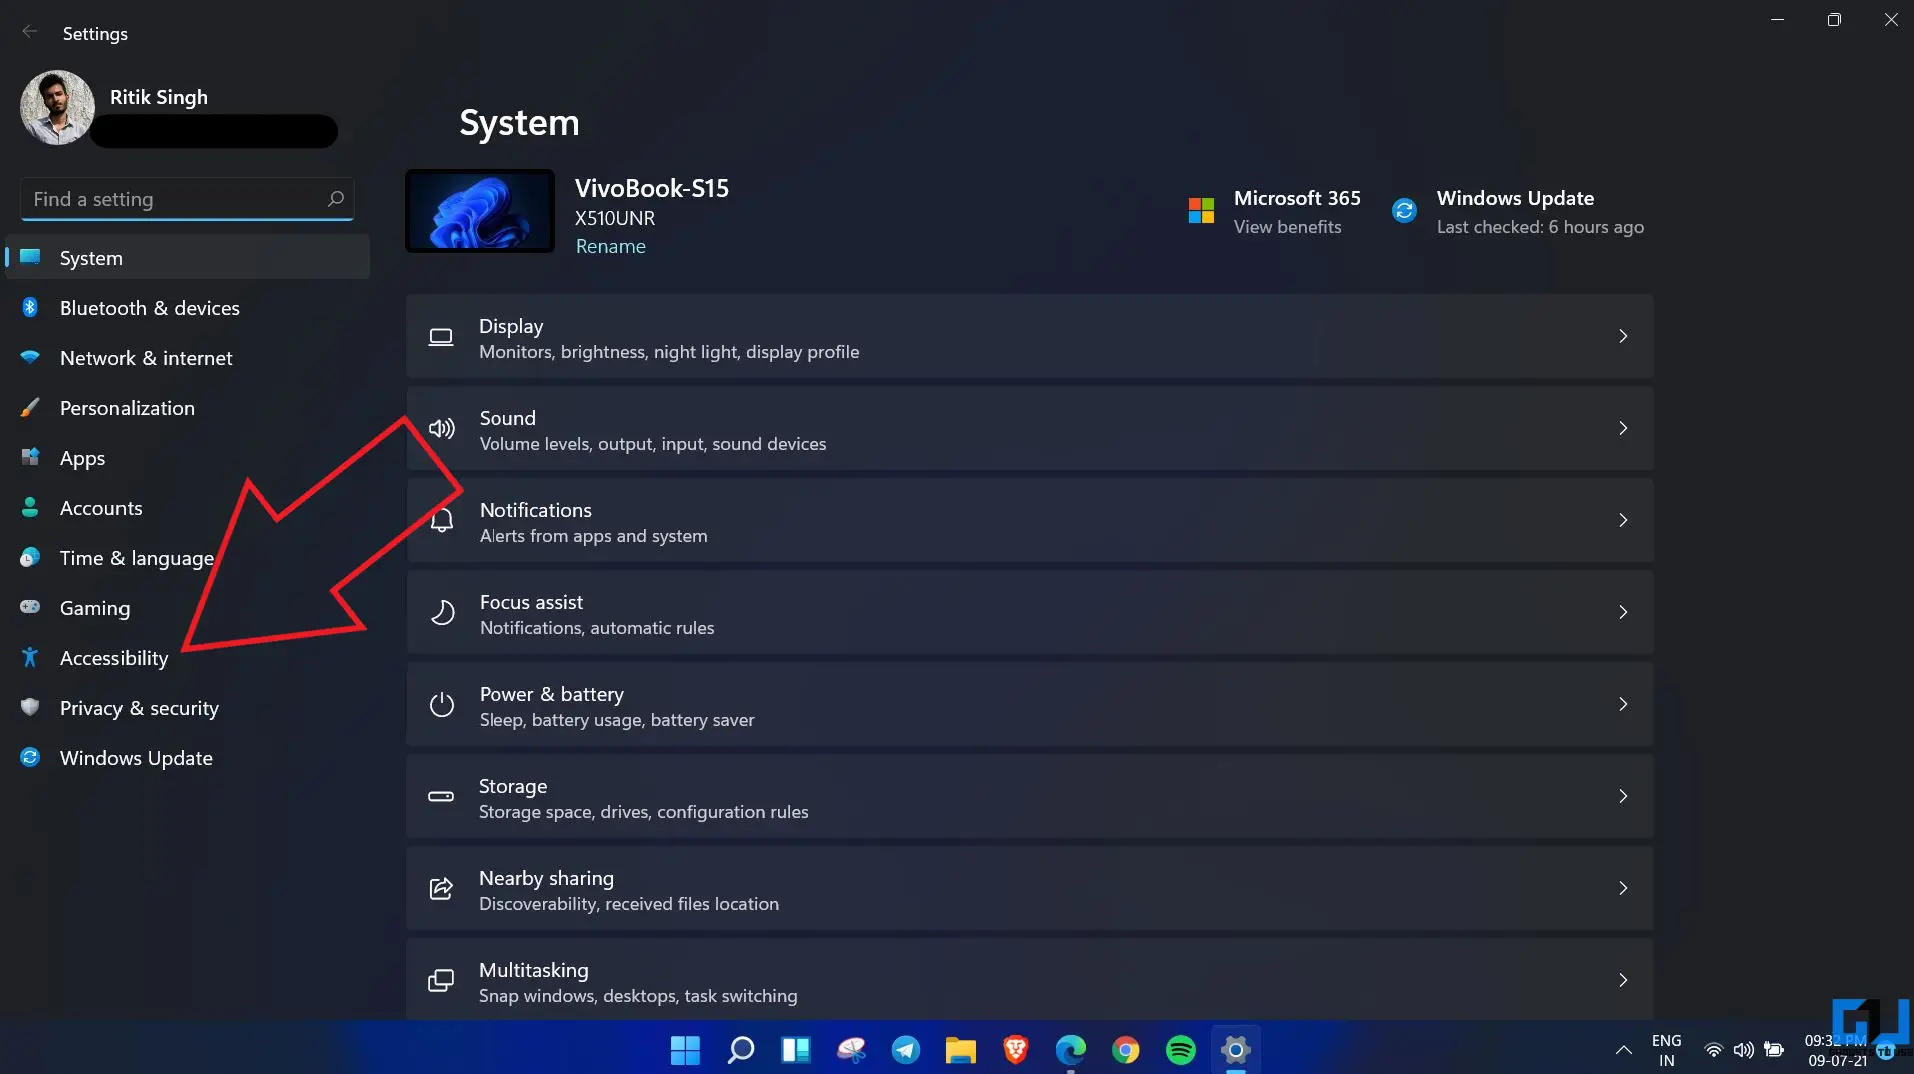
Task: Expand the Display row chevron
Action: click(x=1623, y=336)
